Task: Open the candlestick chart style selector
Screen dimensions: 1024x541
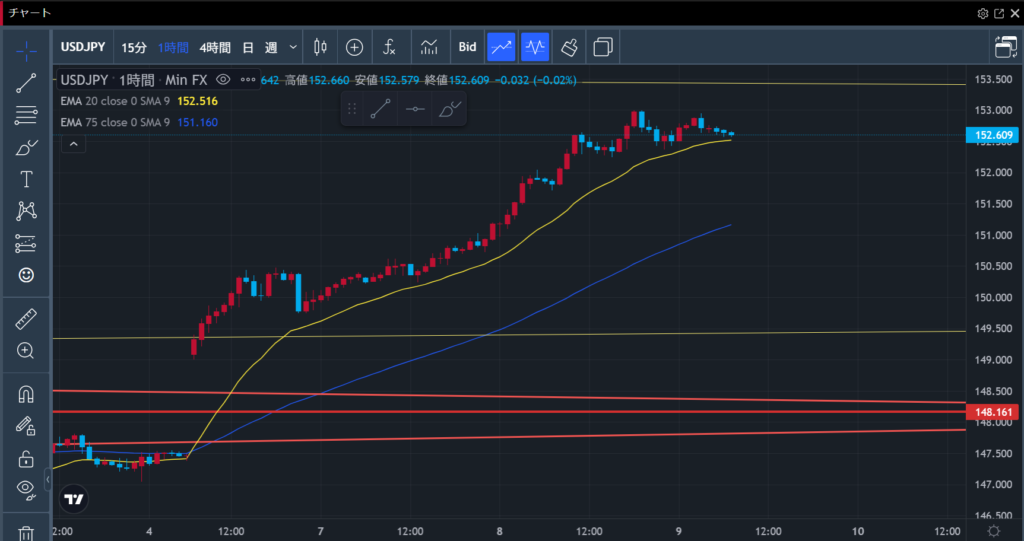Action: (321, 47)
